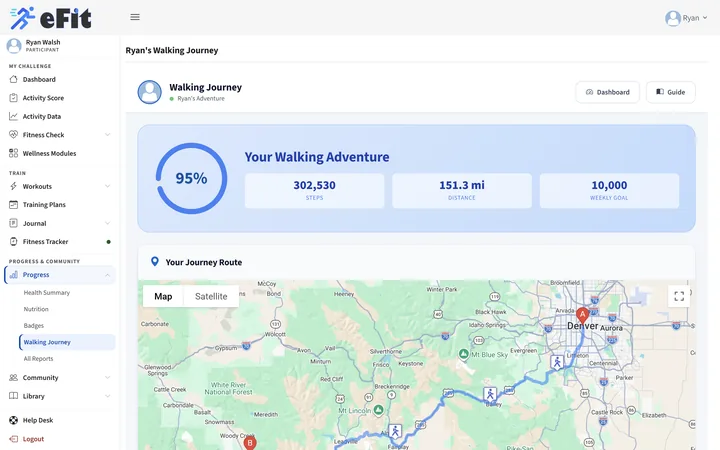Click the Mt Lincoln green marker
Image resolution: width=720 pixels, height=450 pixels.
[378, 410]
